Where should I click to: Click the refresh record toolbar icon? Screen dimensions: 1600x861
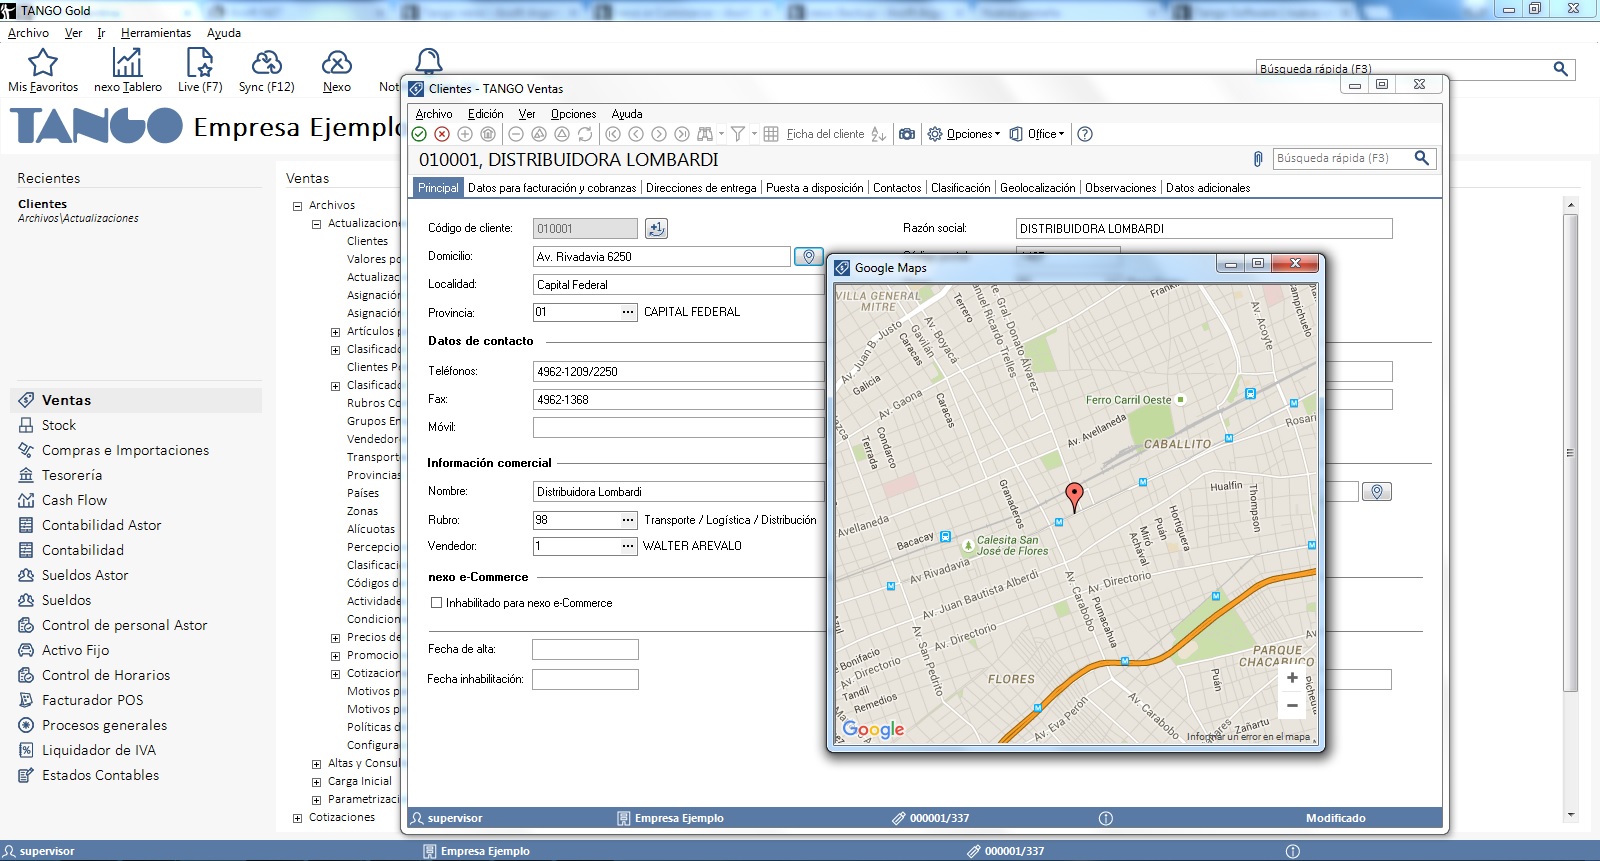tap(585, 134)
